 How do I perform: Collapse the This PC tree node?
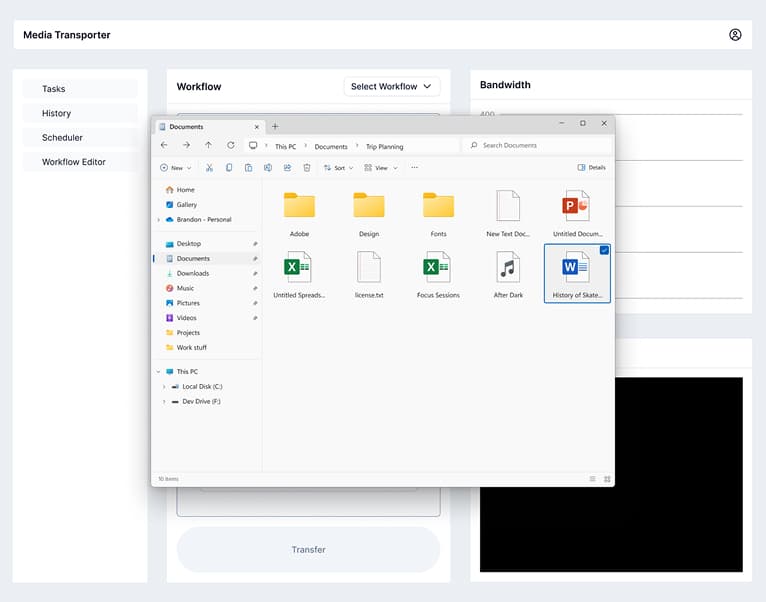click(x=158, y=372)
